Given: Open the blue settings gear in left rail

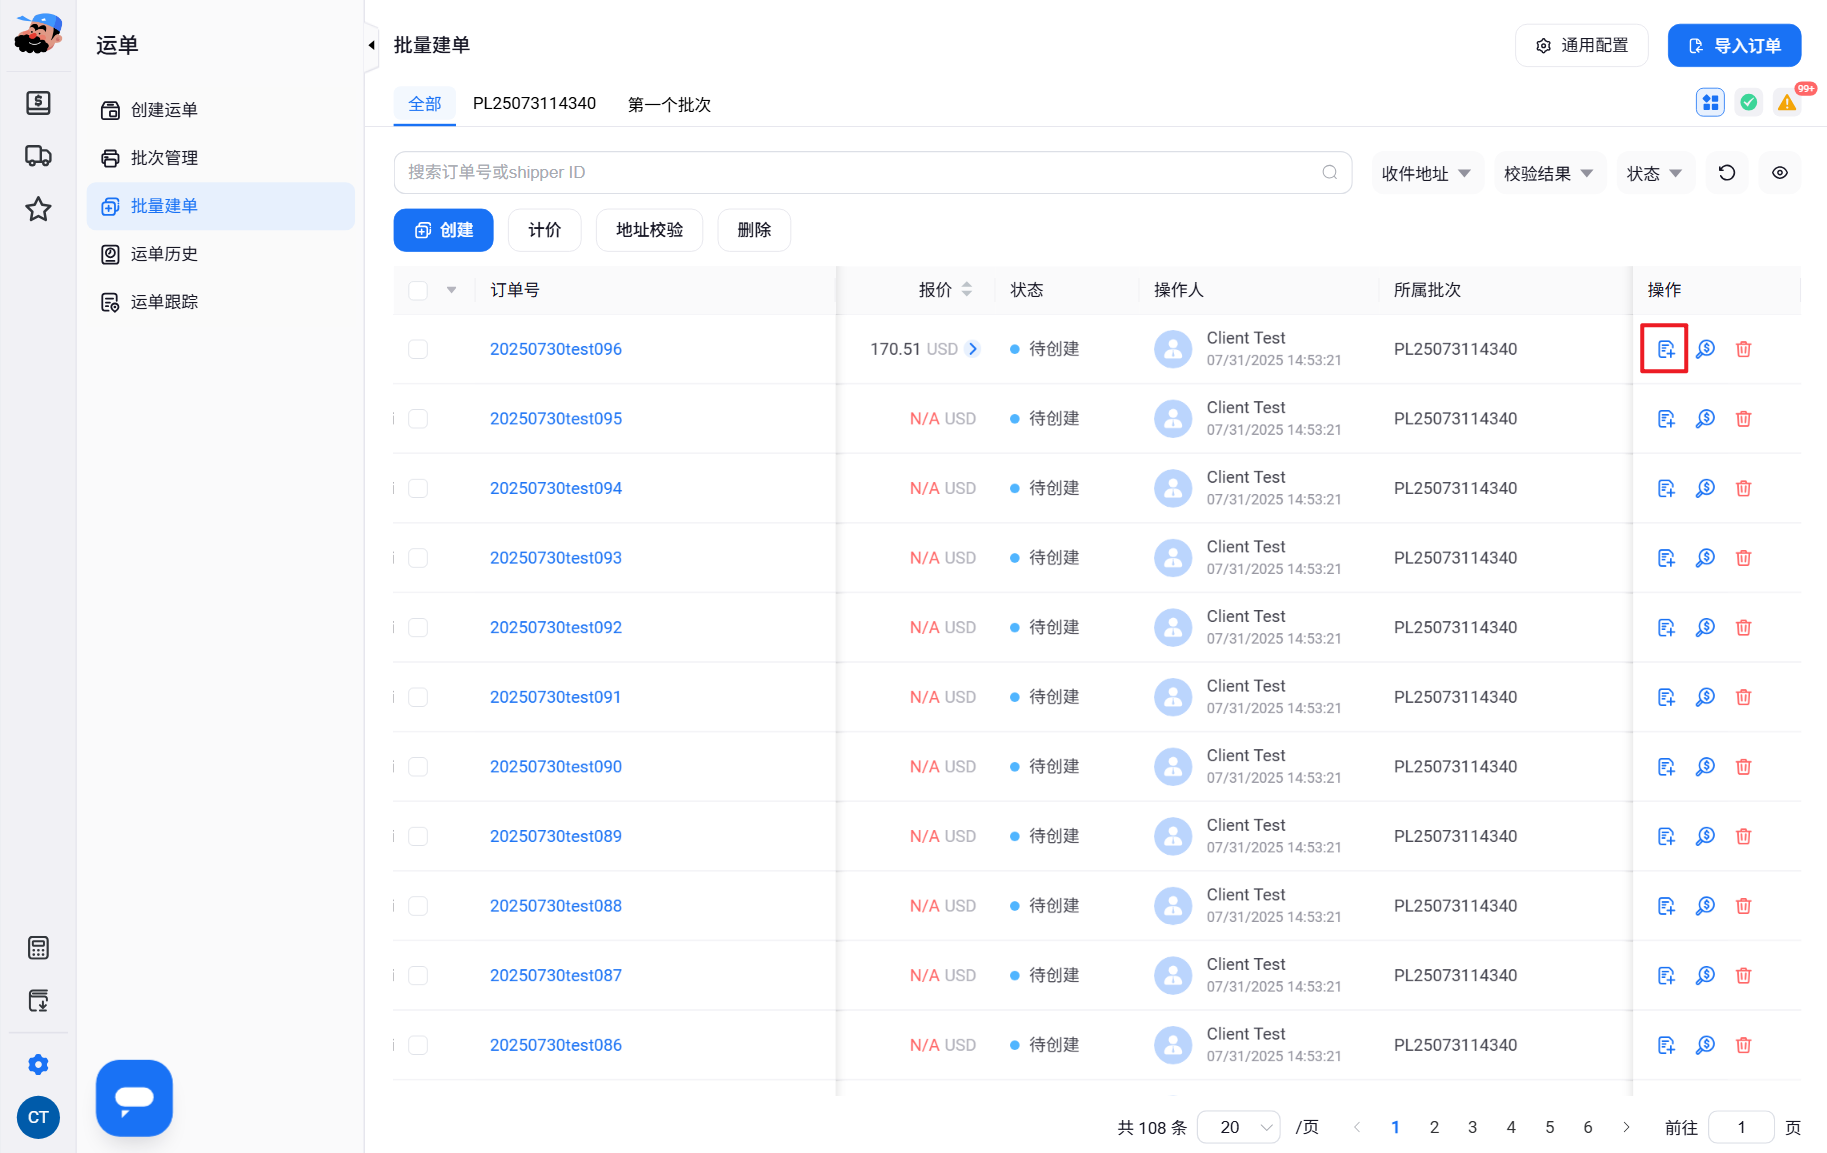Looking at the screenshot, I should click(38, 1065).
